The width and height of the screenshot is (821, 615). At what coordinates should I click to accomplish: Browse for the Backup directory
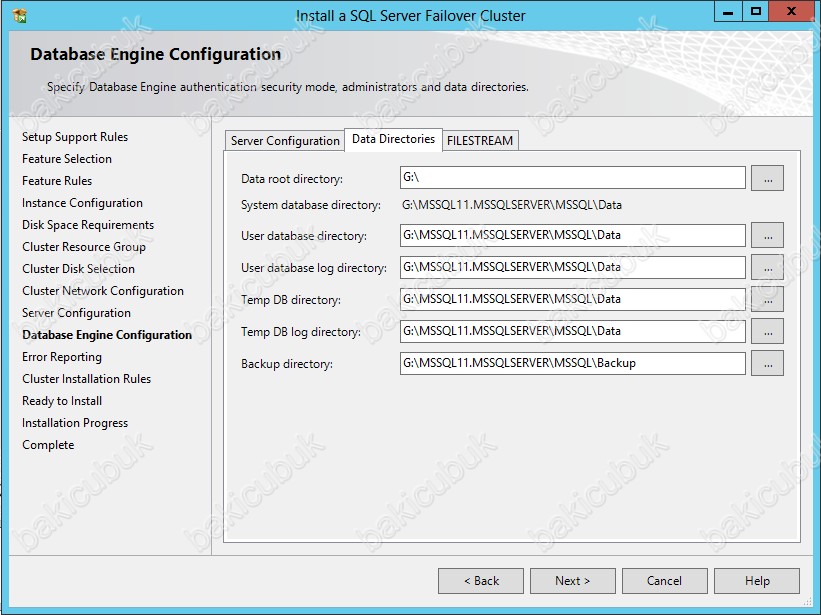(768, 363)
